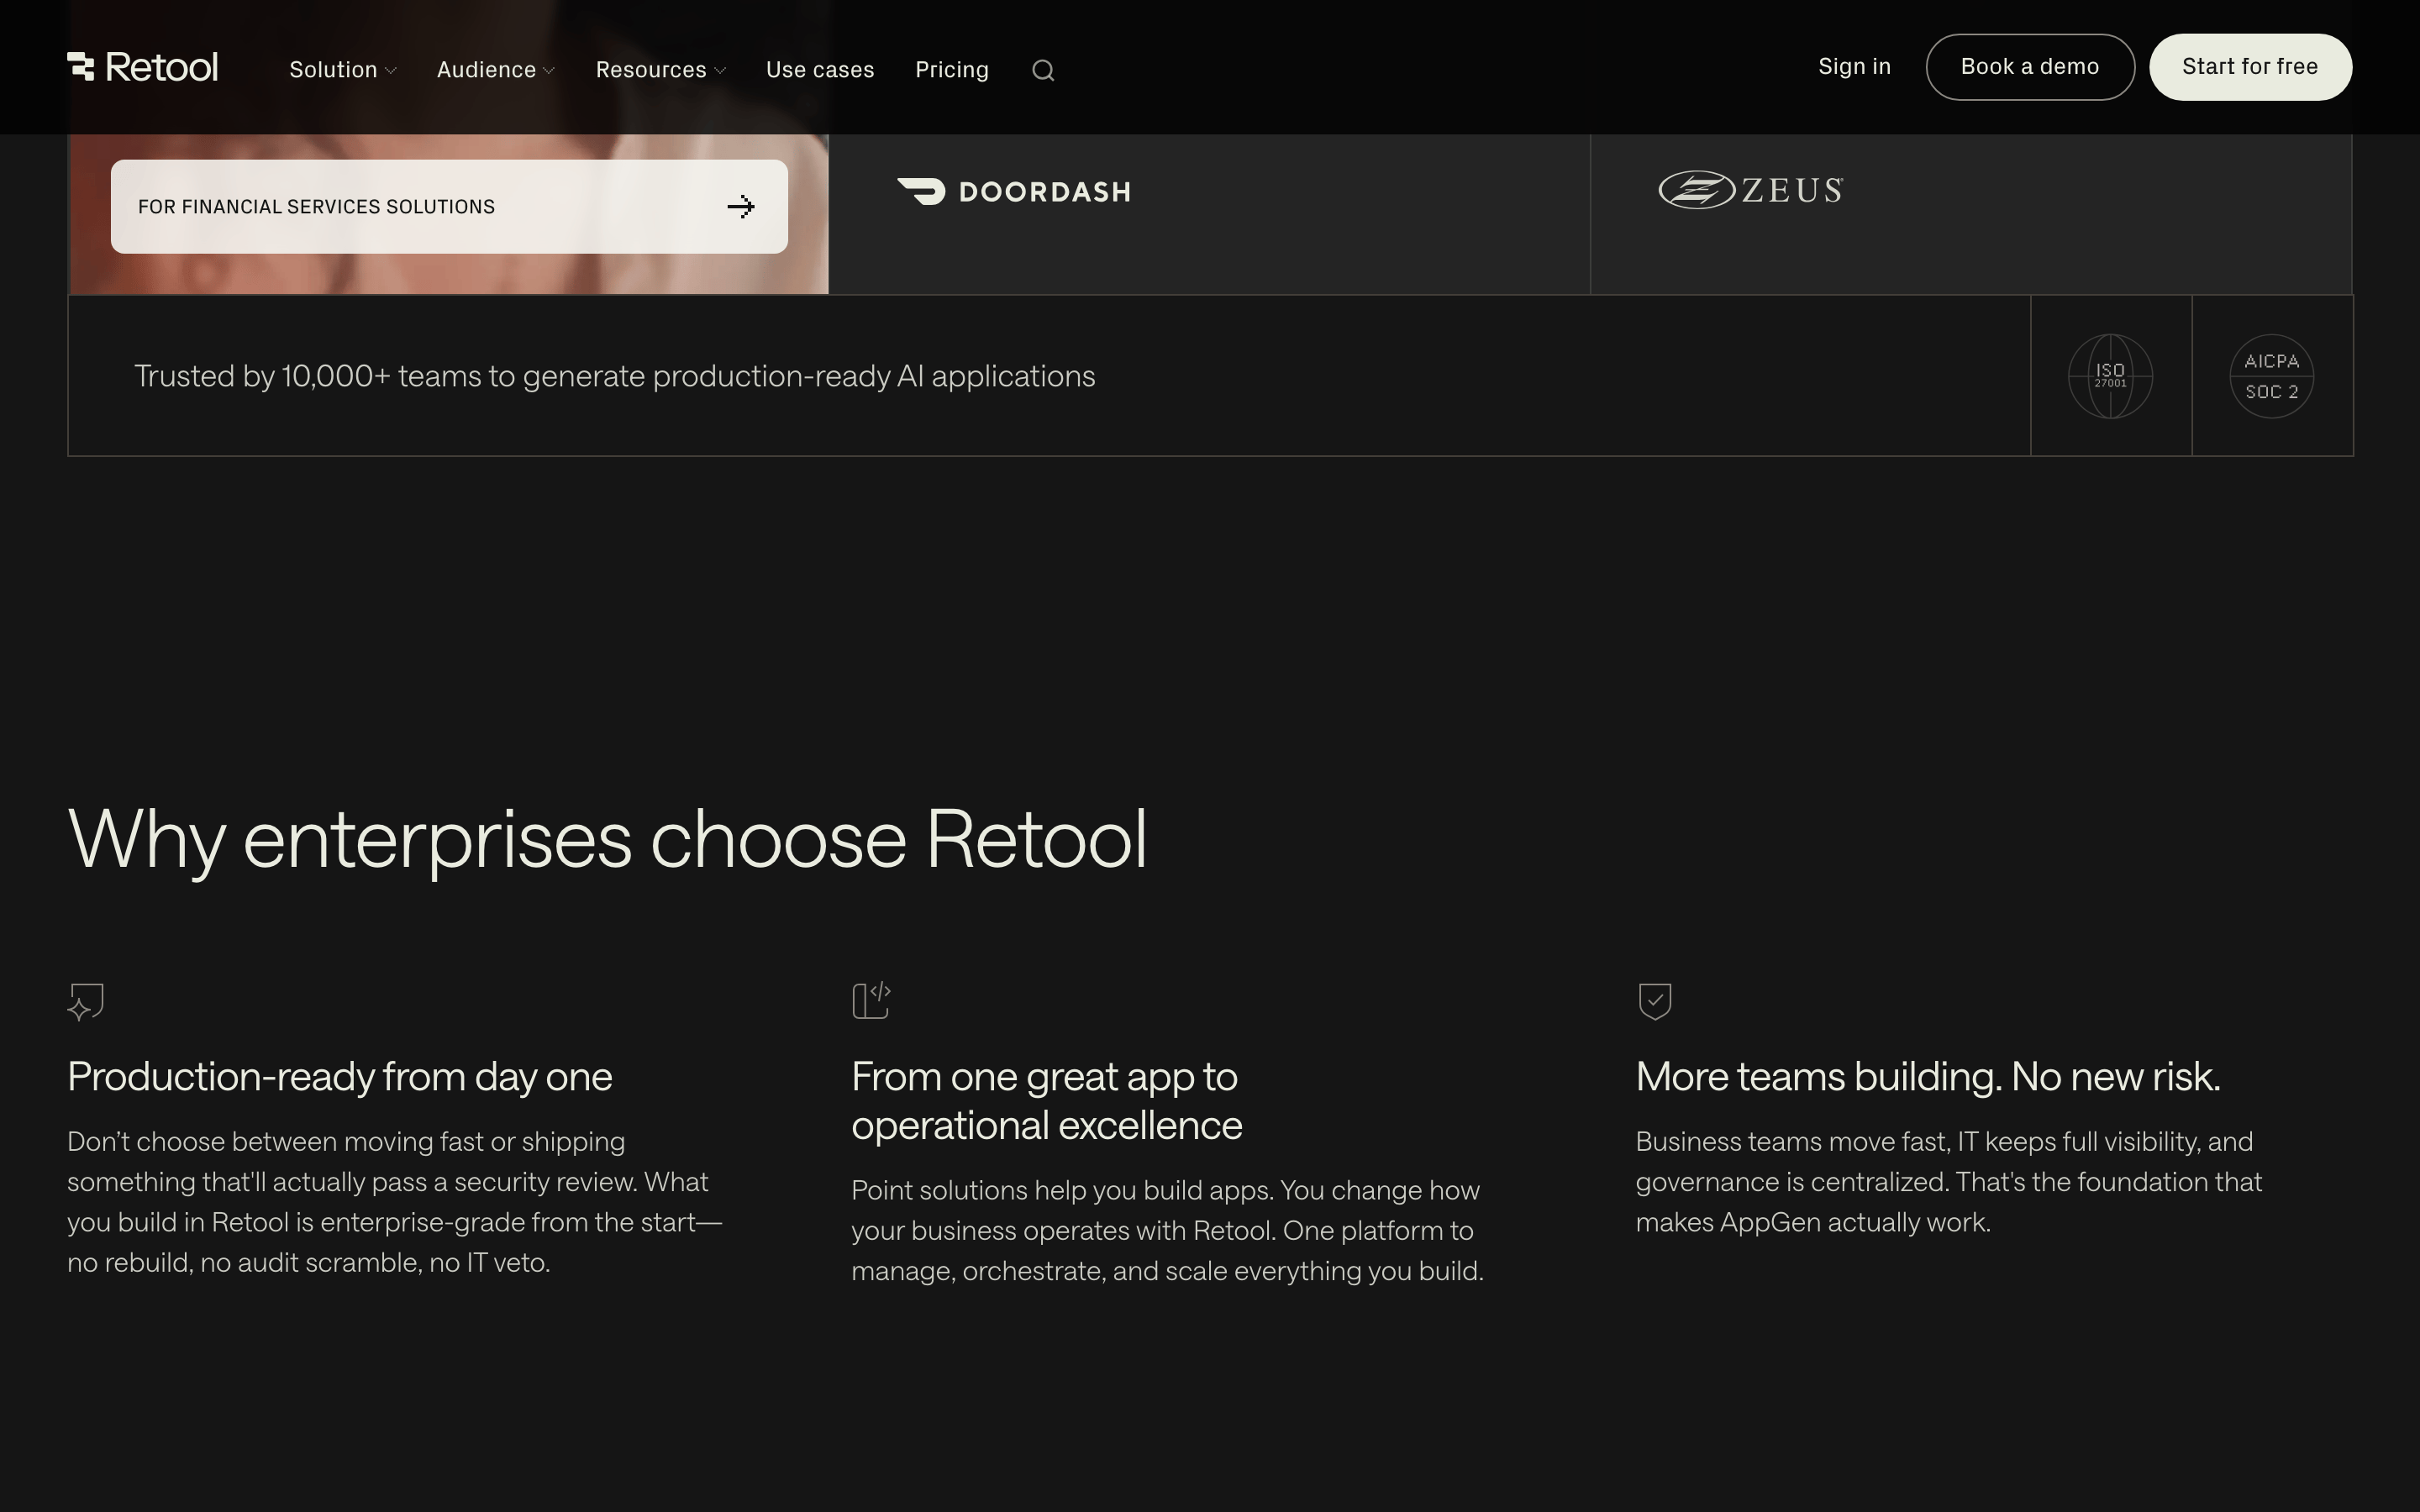This screenshot has width=2420, height=1512.
Task: Click paragraph starting 'Don't choose between moving fast'
Action: pyautogui.click(x=395, y=1202)
